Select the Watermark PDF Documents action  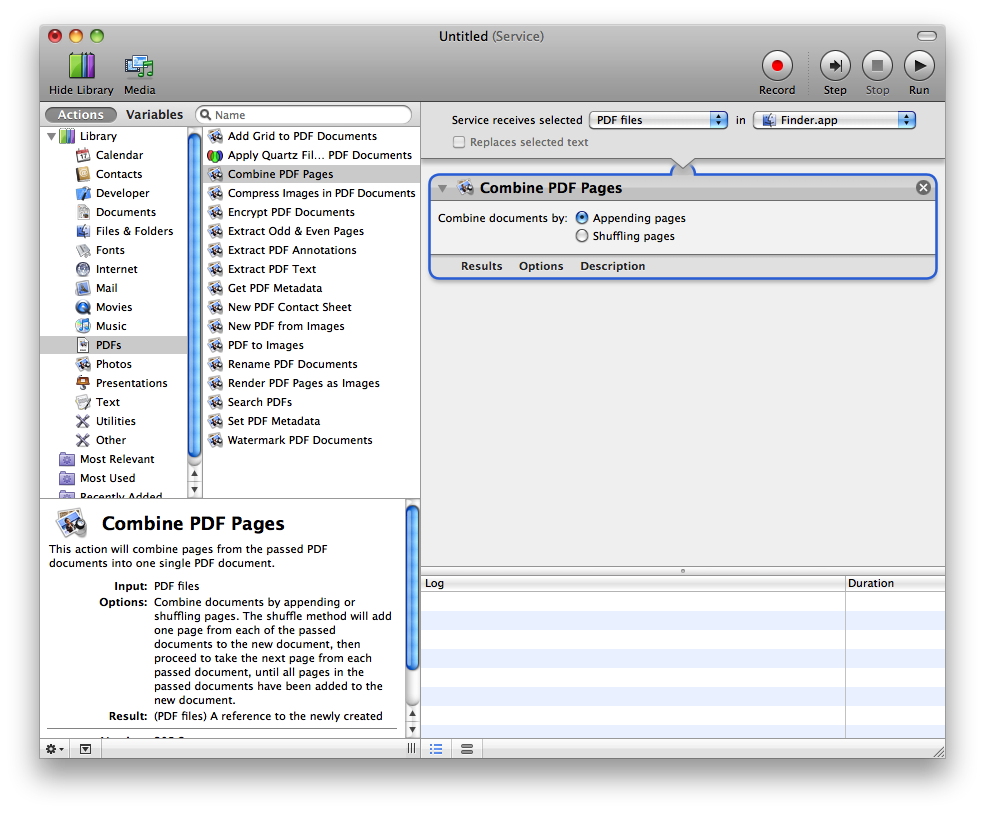tap(299, 441)
